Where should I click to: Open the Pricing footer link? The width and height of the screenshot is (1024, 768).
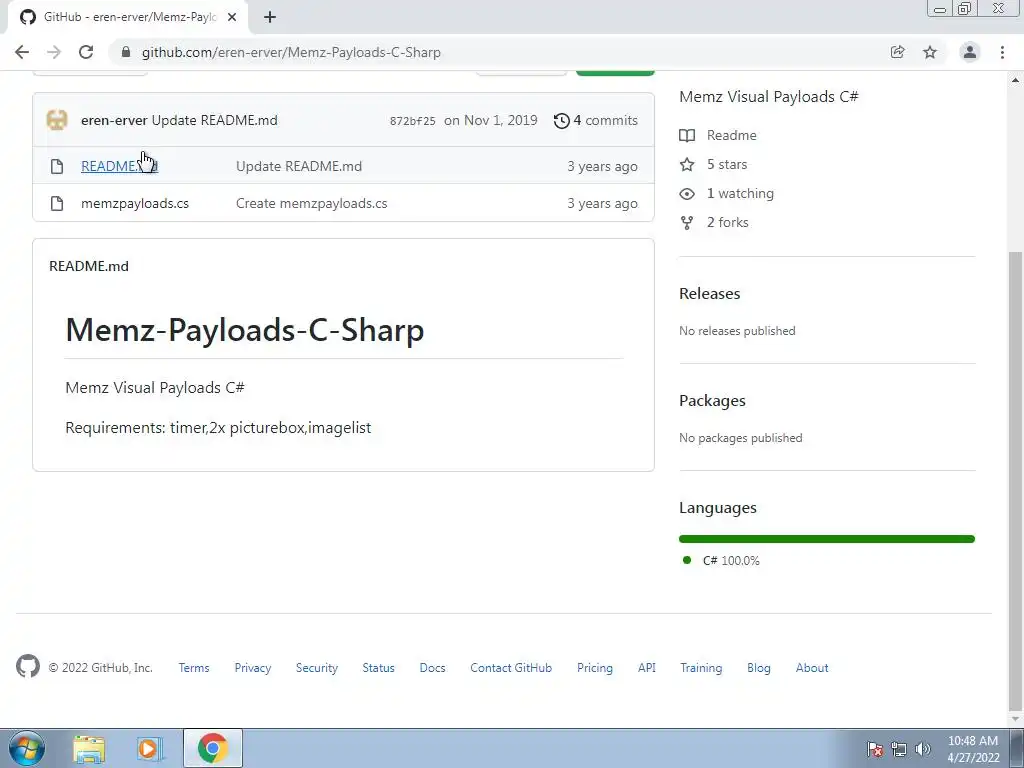[595, 667]
